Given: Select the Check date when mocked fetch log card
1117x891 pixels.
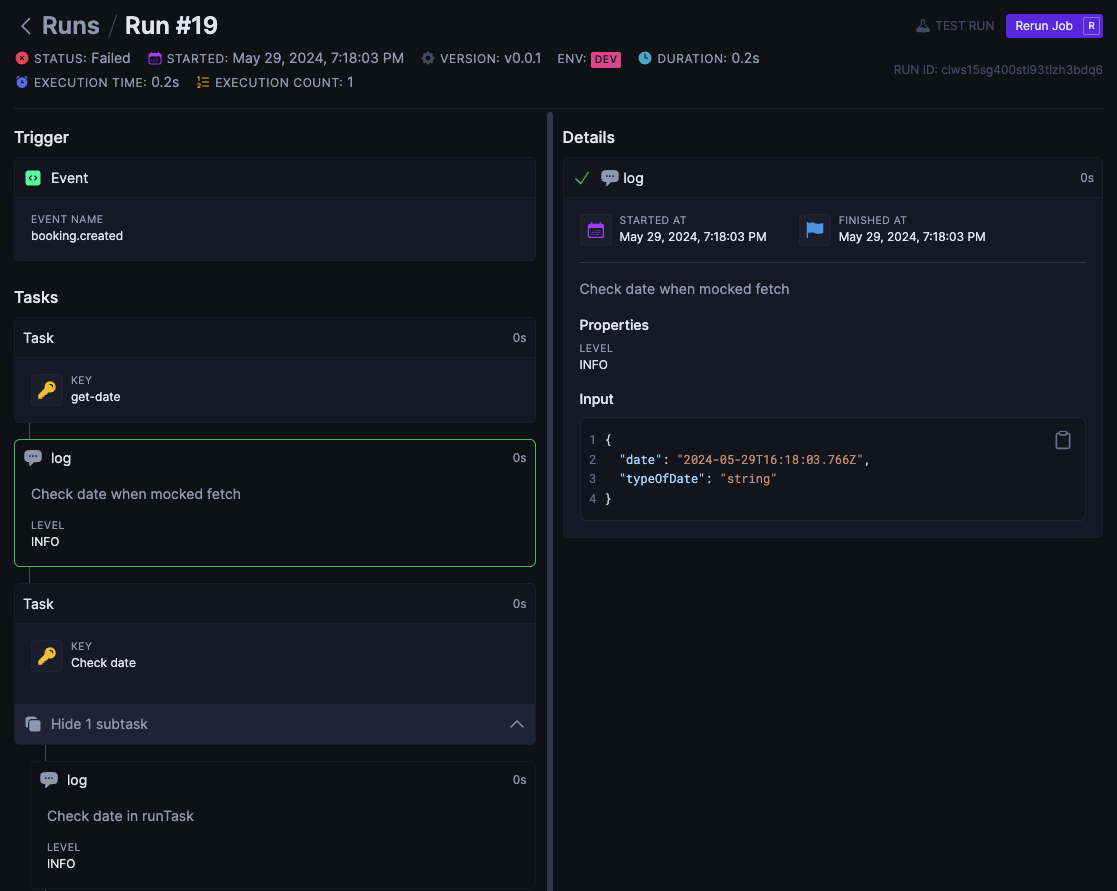Looking at the screenshot, I should coord(275,503).
